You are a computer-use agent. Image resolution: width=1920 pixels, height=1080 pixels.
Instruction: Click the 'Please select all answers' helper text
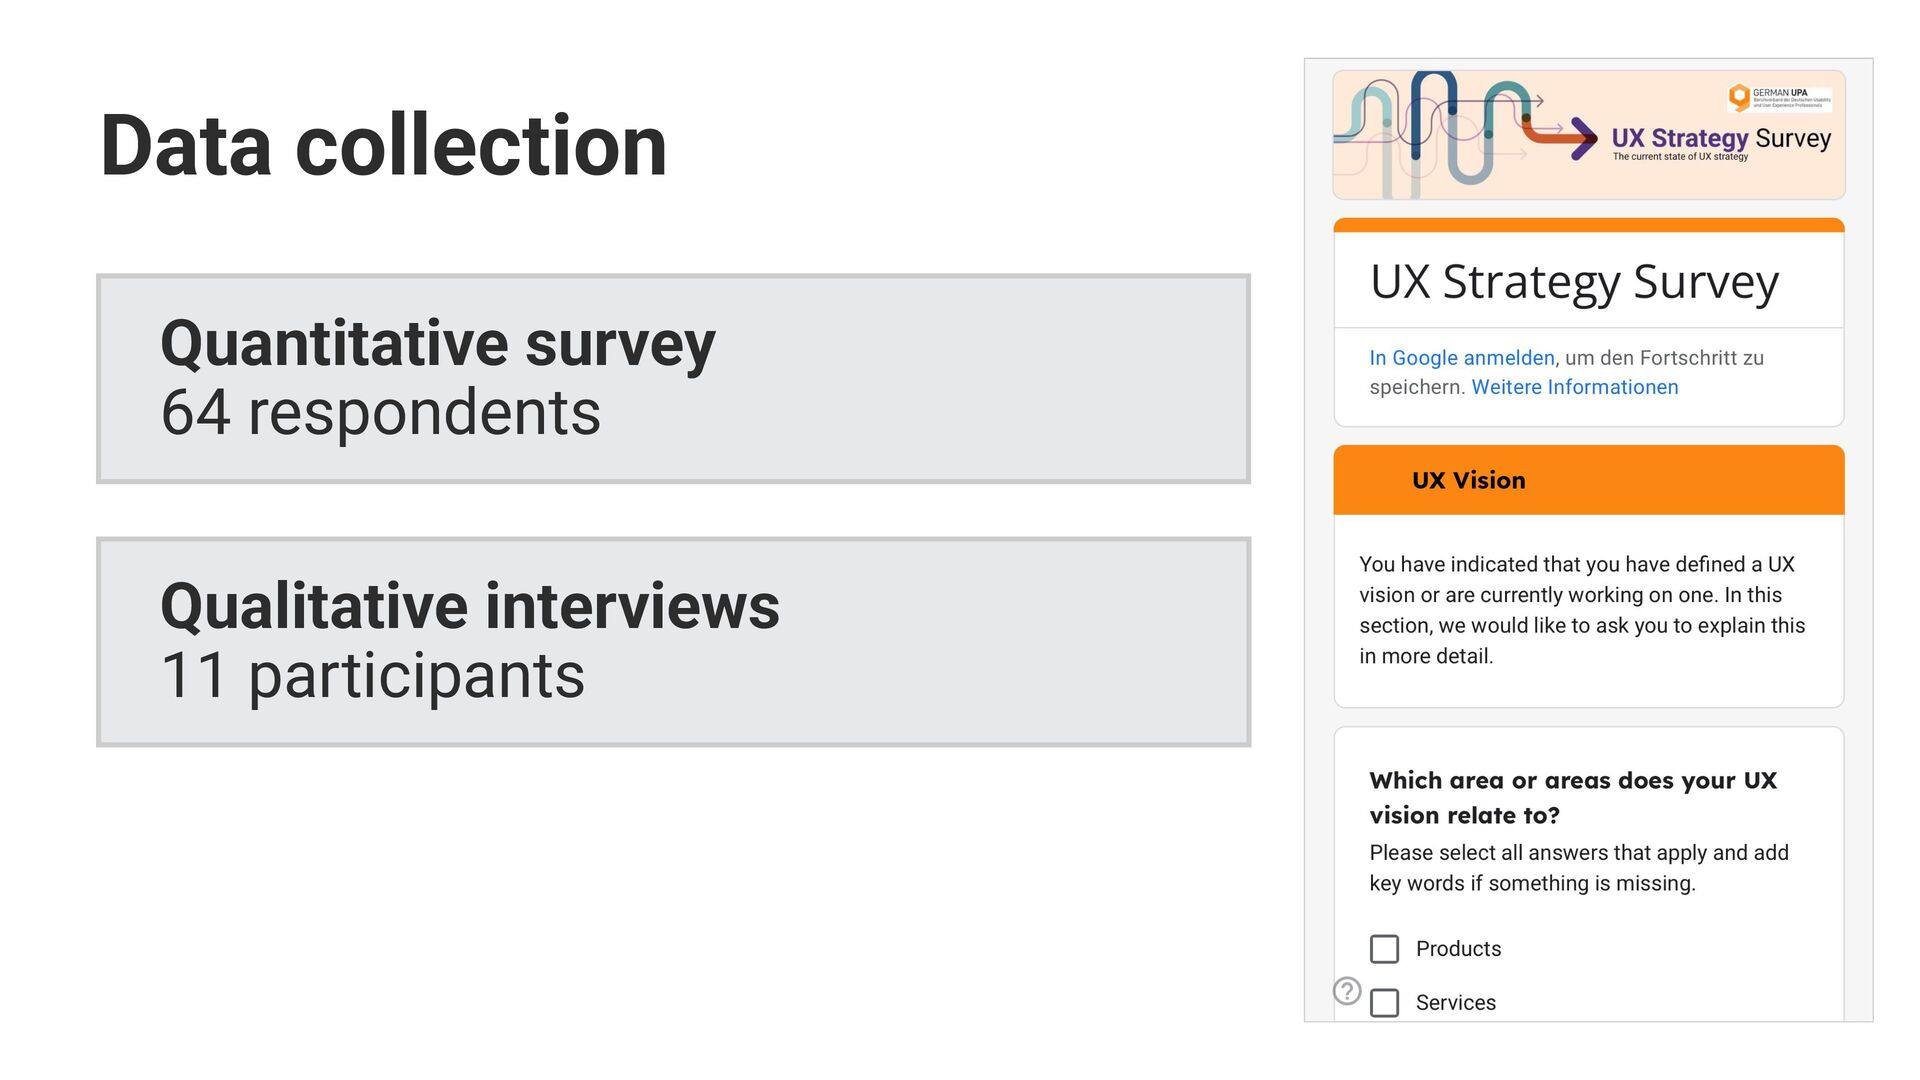pyautogui.click(x=1578, y=868)
